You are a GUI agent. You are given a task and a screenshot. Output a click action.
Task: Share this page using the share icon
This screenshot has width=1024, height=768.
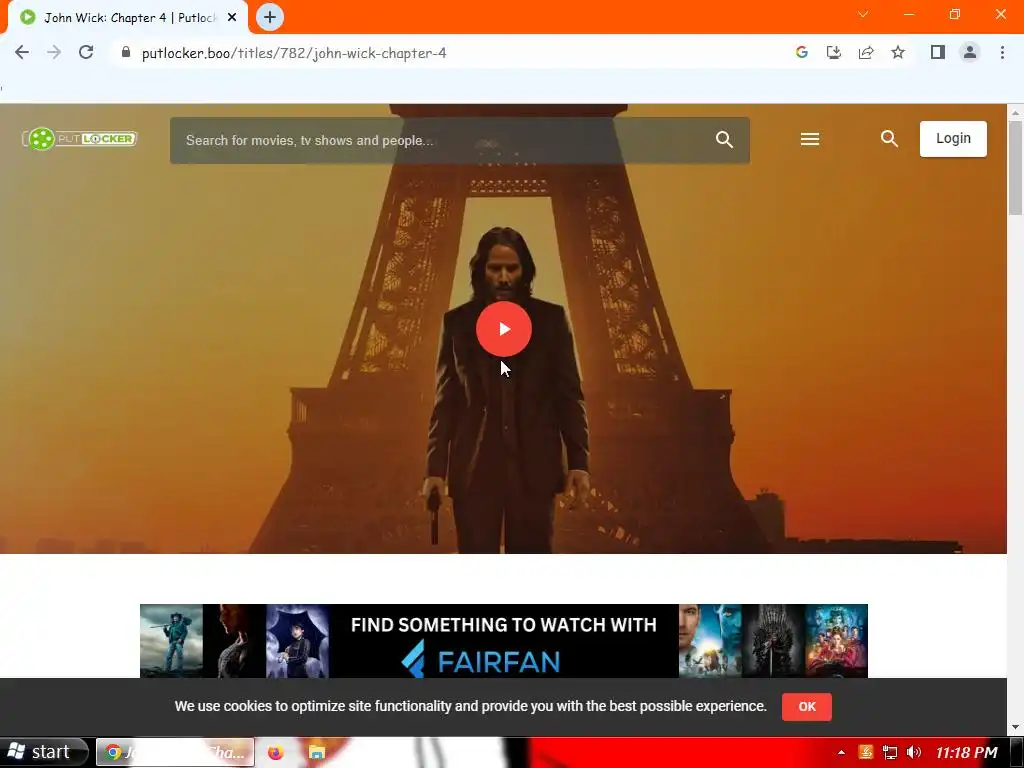(x=866, y=52)
